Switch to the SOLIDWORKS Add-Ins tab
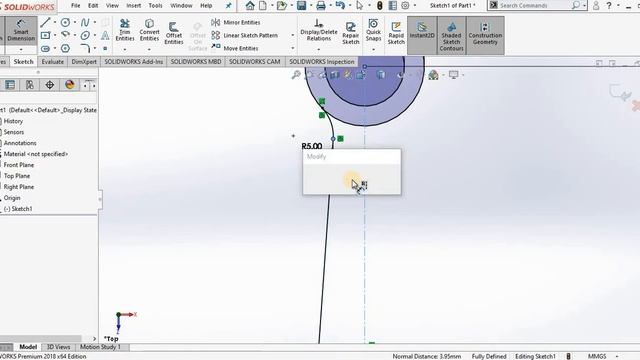Viewport: 640px width, 360px height. [x=133, y=62]
